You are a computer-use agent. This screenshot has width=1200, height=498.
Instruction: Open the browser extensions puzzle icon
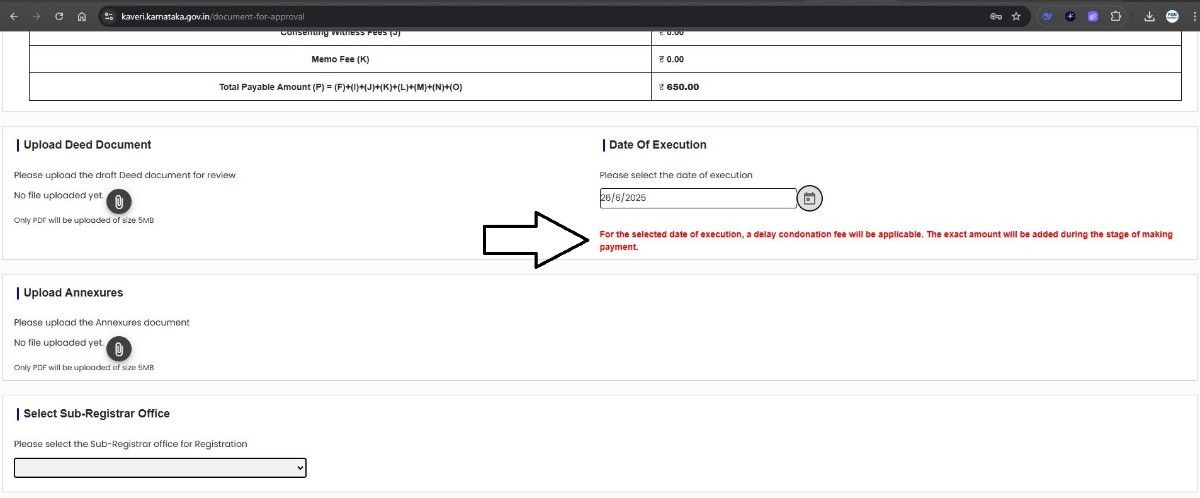(1115, 17)
